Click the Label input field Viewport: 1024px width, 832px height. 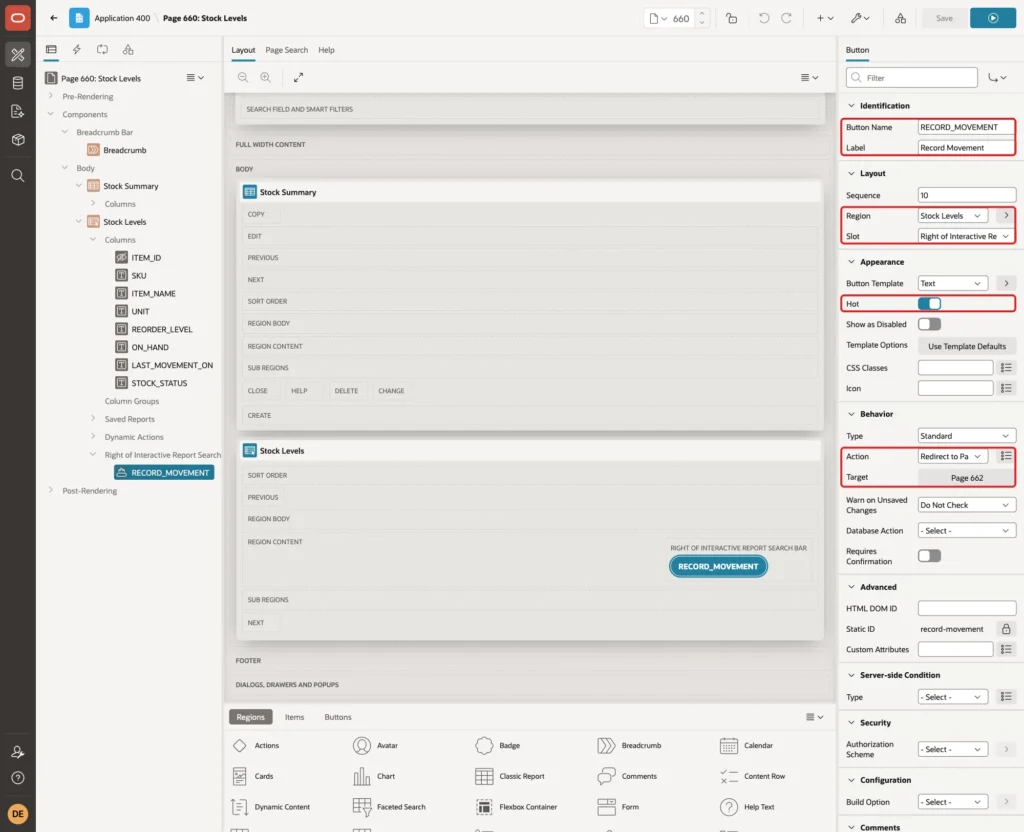(x=967, y=148)
